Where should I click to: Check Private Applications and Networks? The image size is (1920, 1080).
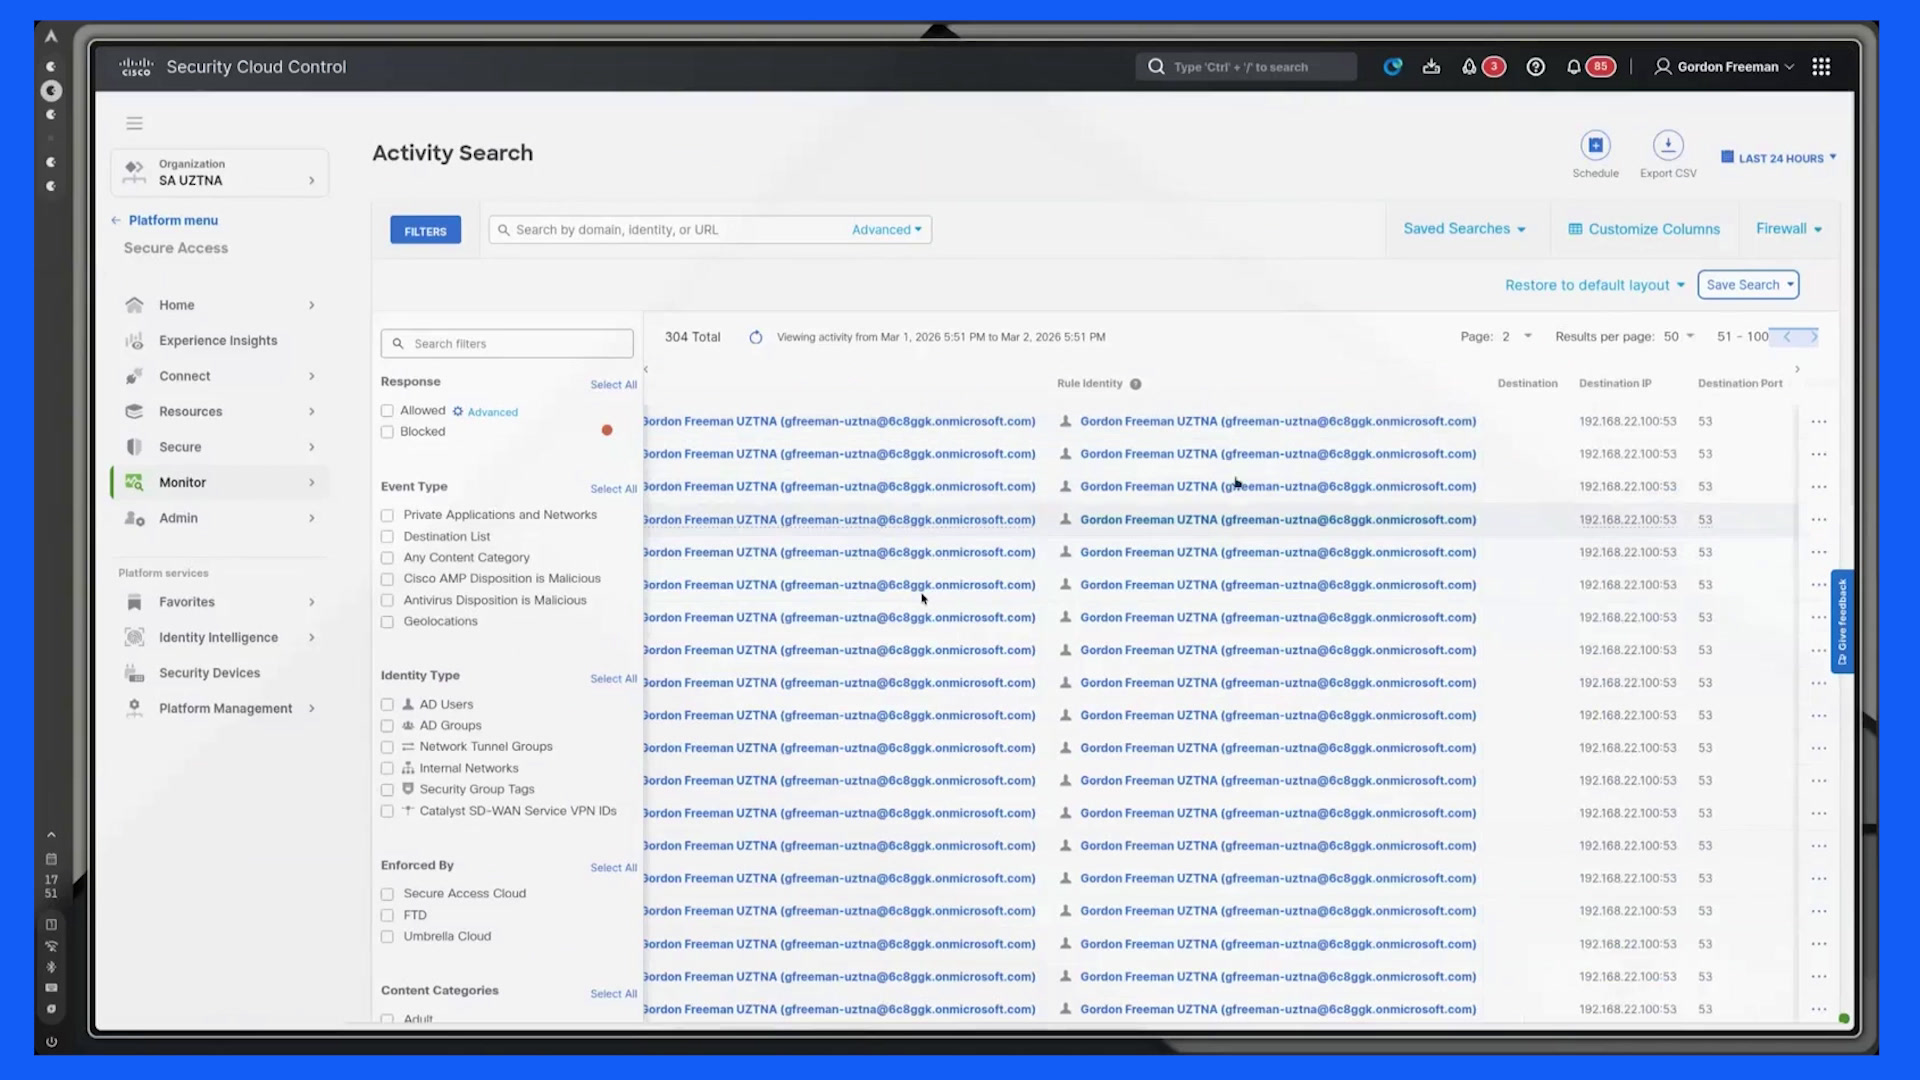[387, 515]
